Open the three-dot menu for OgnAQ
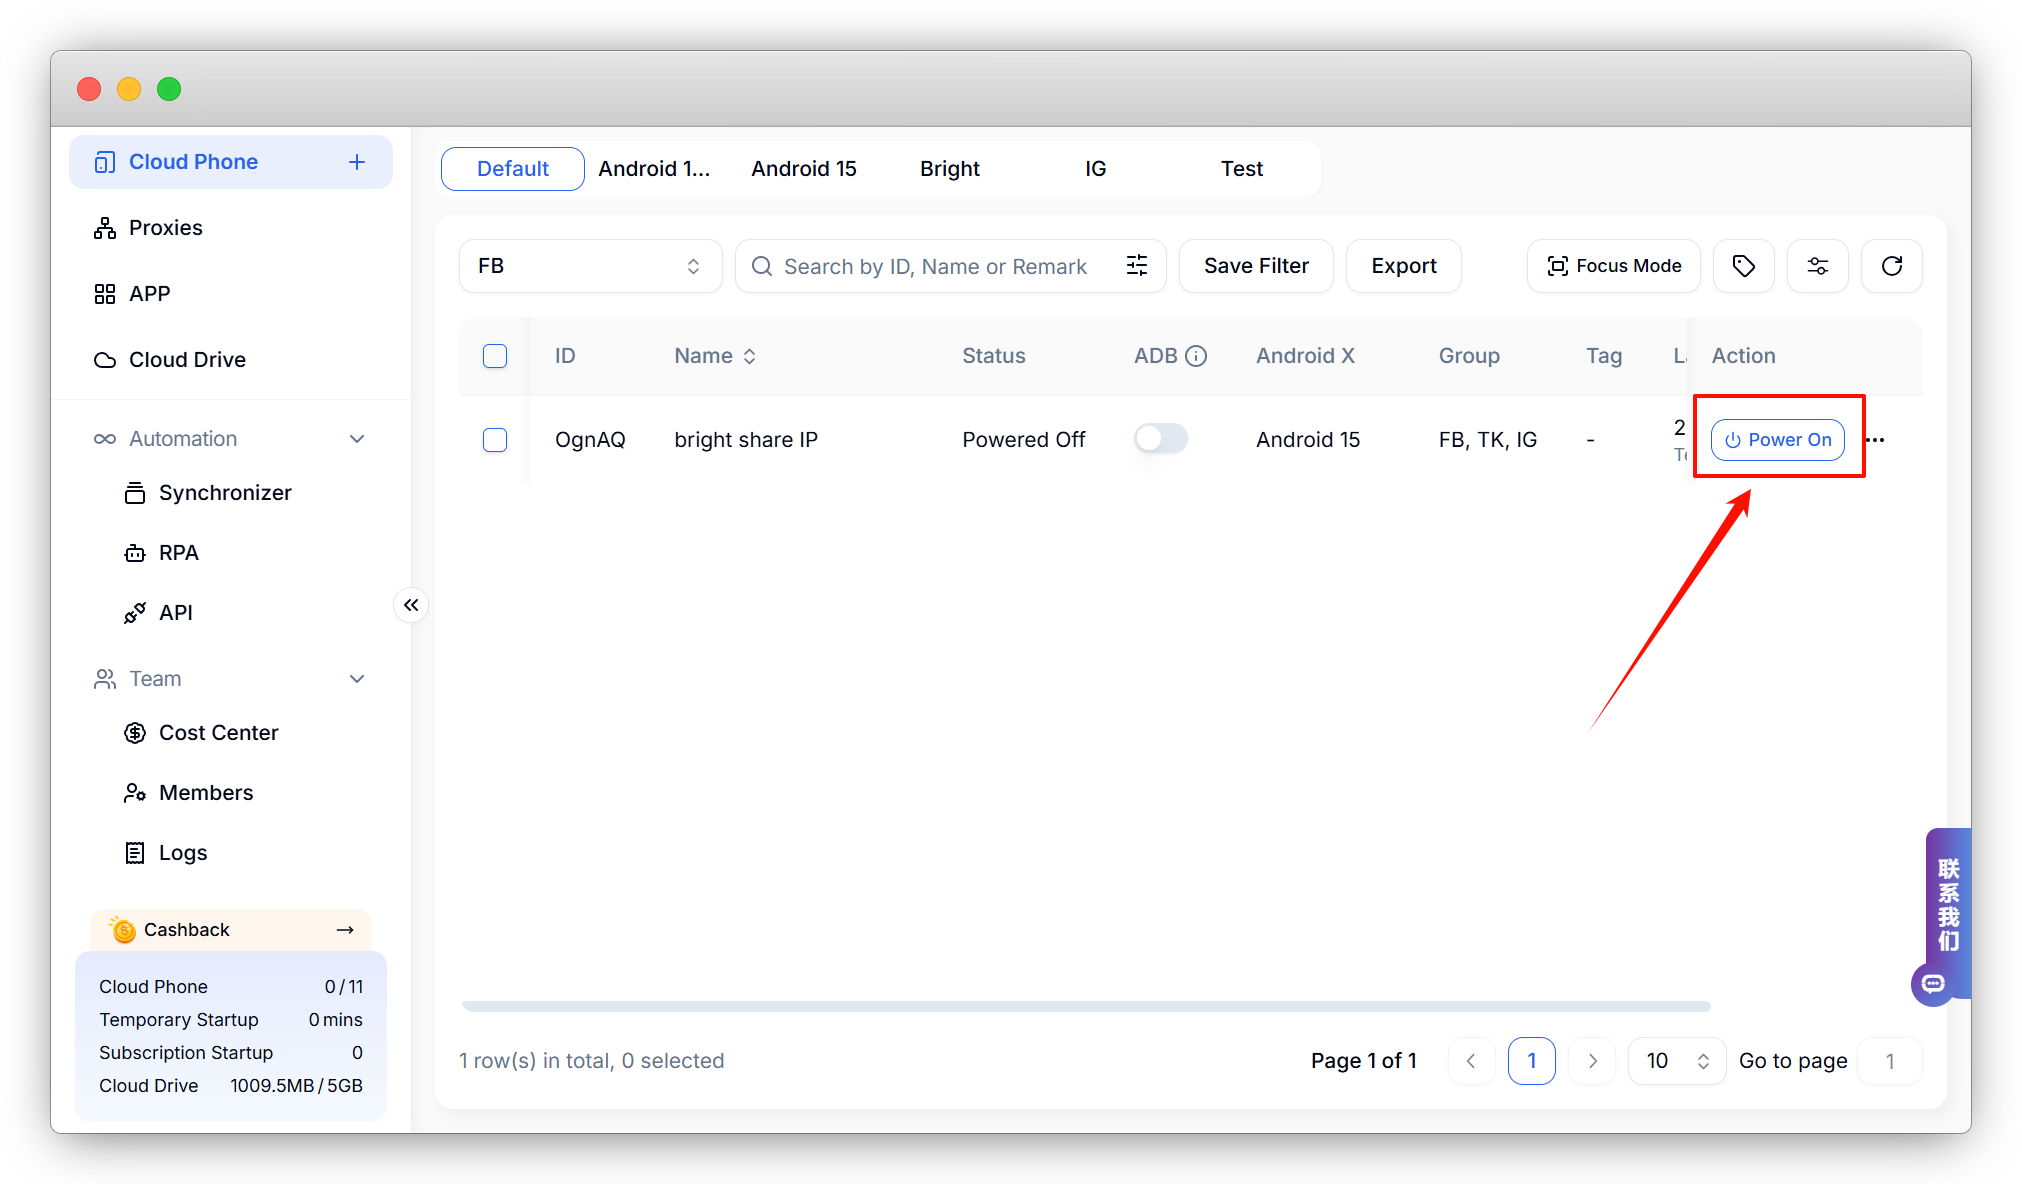The width and height of the screenshot is (2022, 1184). (x=1876, y=440)
